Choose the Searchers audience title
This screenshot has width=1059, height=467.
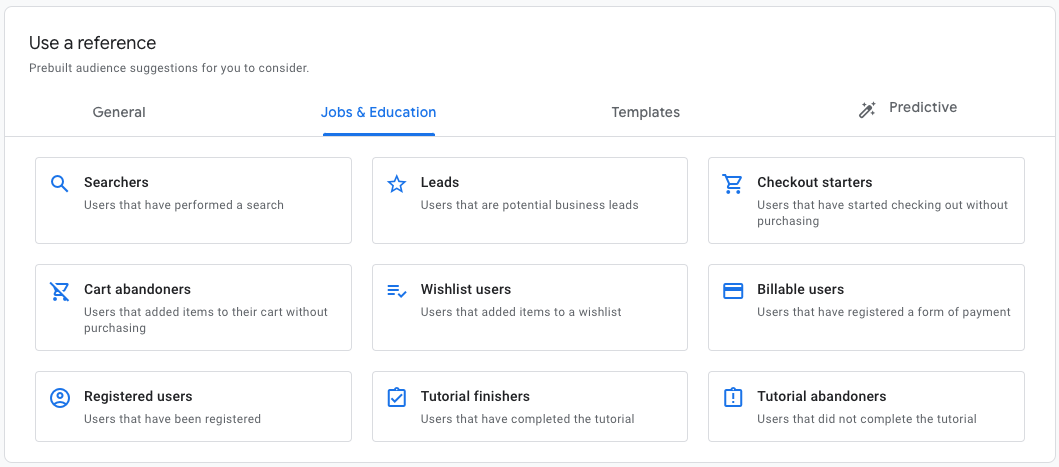pyautogui.click(x=116, y=182)
